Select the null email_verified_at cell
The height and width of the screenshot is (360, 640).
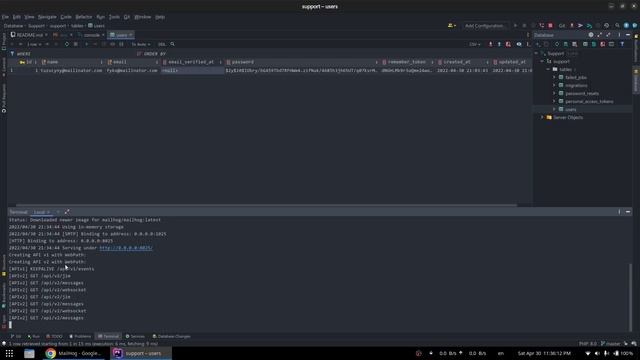click(x=192, y=71)
